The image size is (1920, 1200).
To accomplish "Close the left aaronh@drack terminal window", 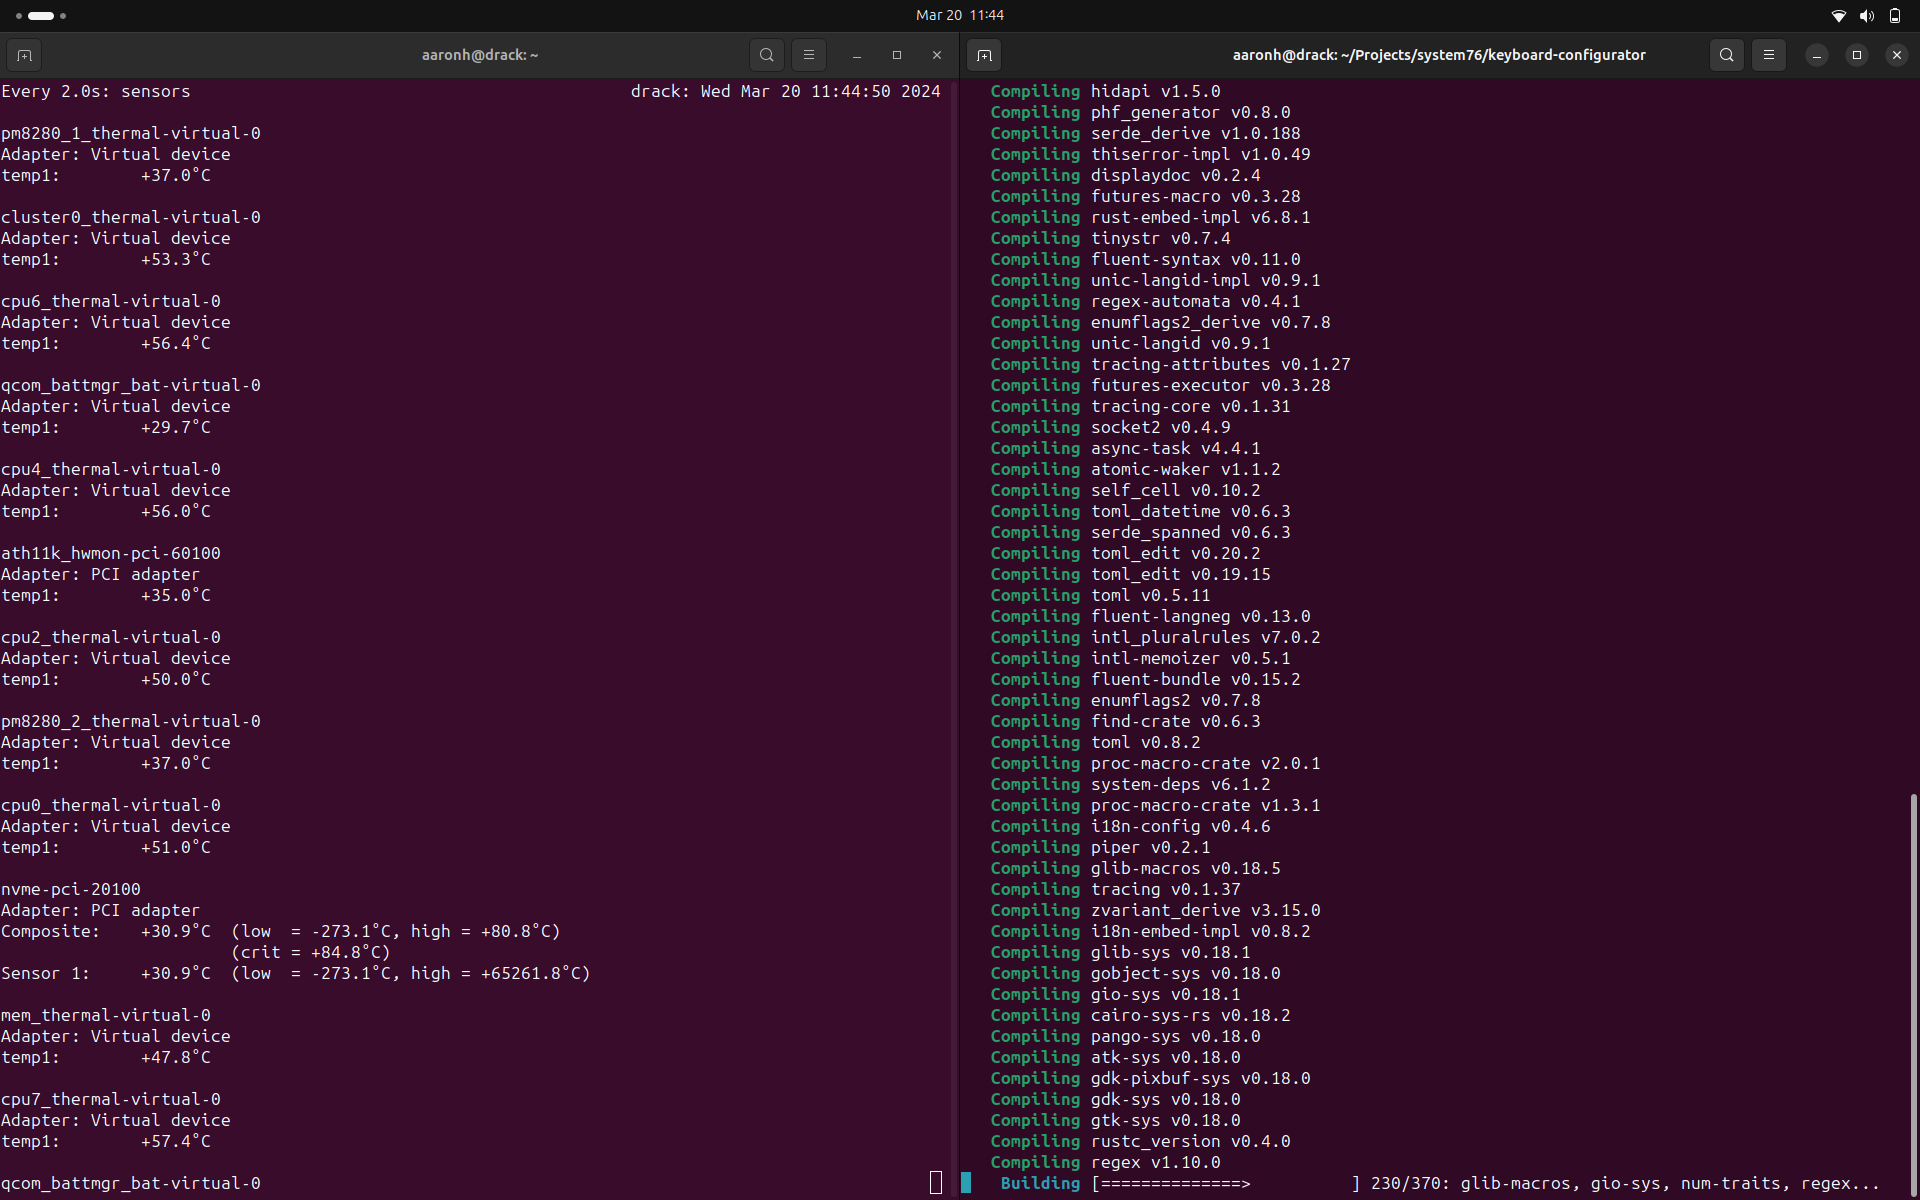I will point(937,55).
